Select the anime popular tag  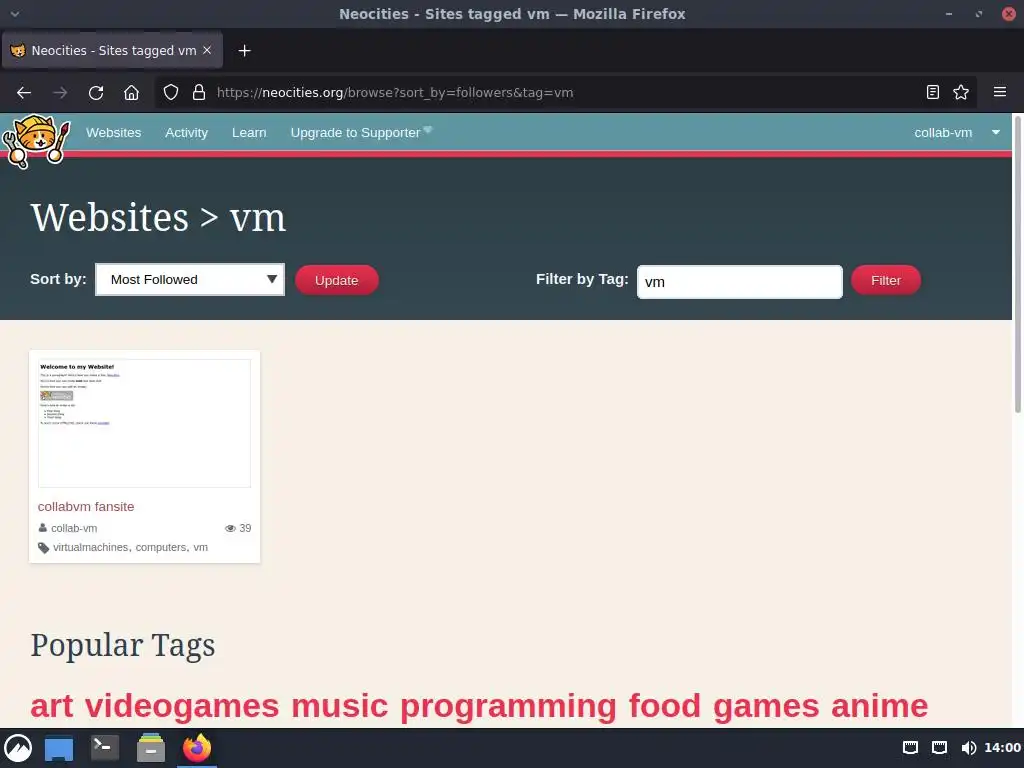tap(880, 706)
